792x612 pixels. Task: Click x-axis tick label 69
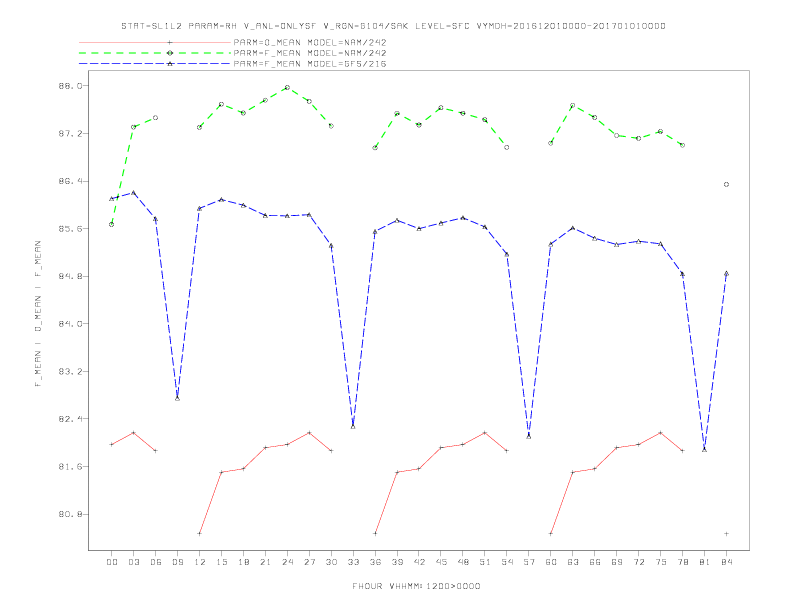pos(617,562)
